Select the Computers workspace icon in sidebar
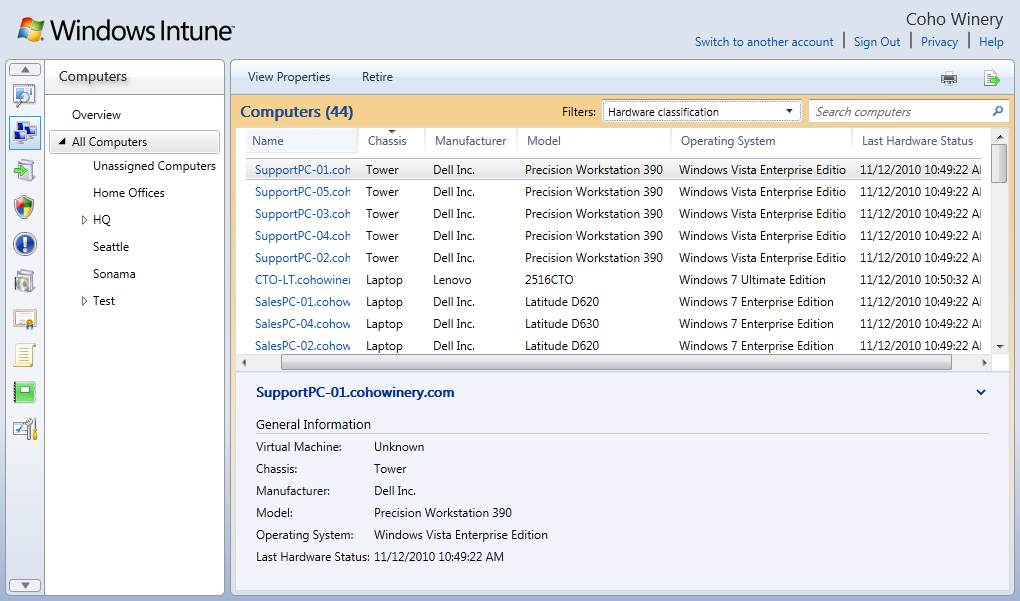The image size is (1020, 601). click(x=25, y=133)
